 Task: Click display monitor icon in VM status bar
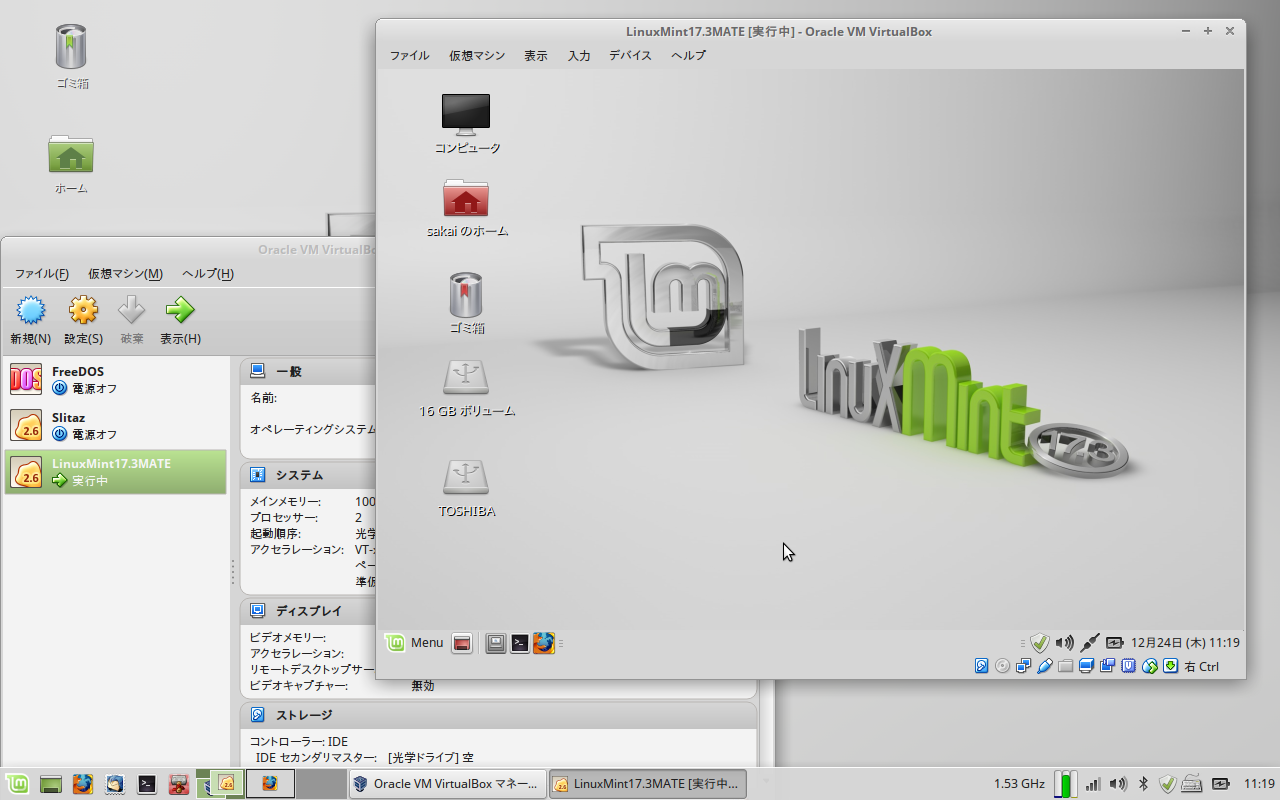(1087, 666)
